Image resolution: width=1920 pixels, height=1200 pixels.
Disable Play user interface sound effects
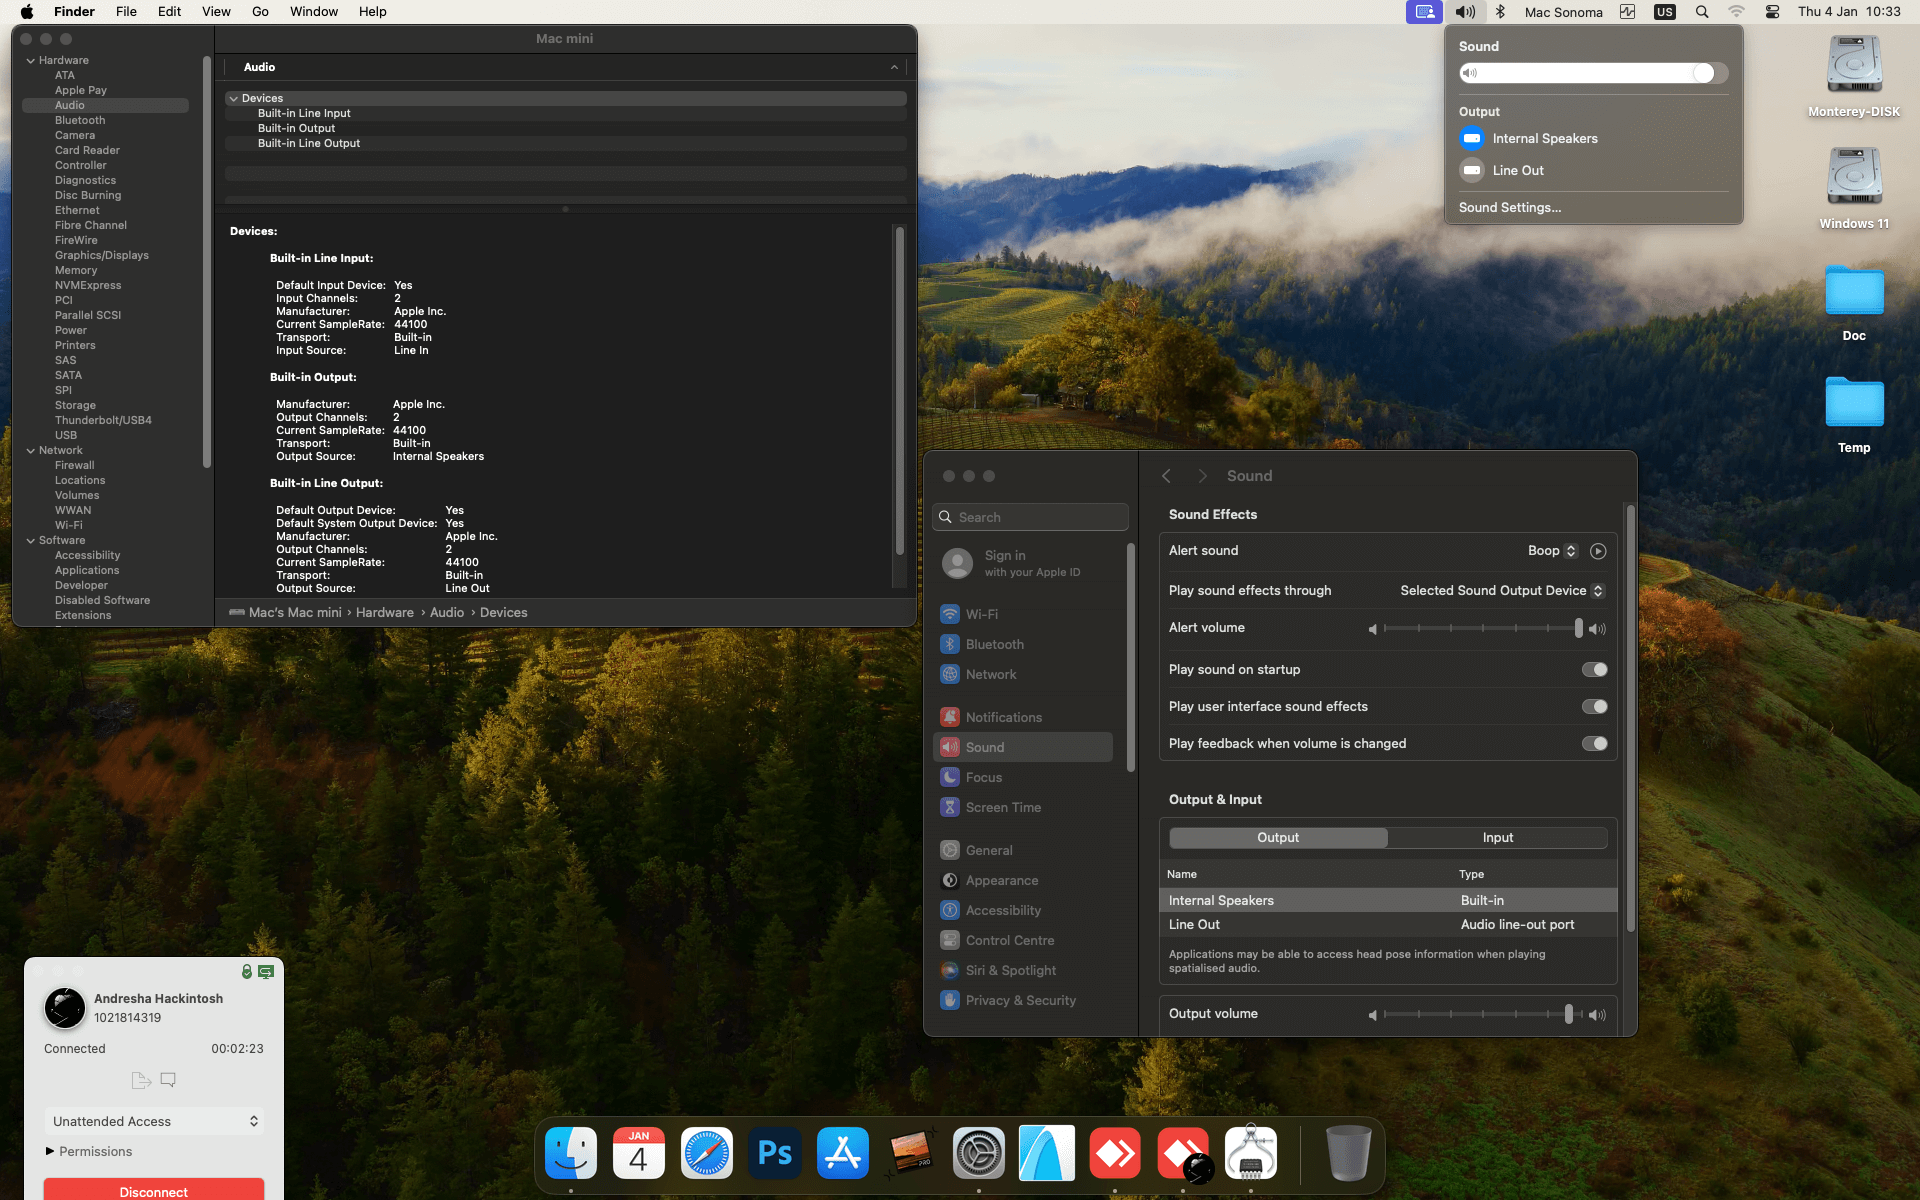1594,707
